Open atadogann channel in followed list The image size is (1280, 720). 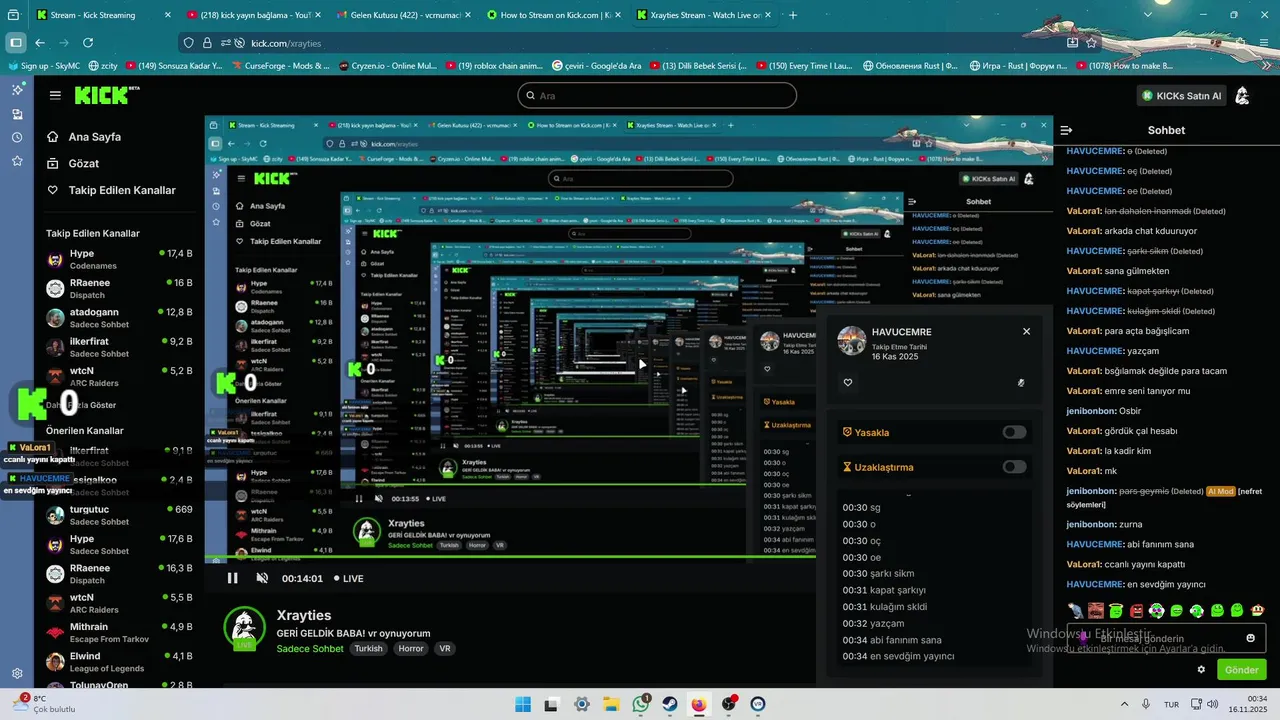pos(119,318)
